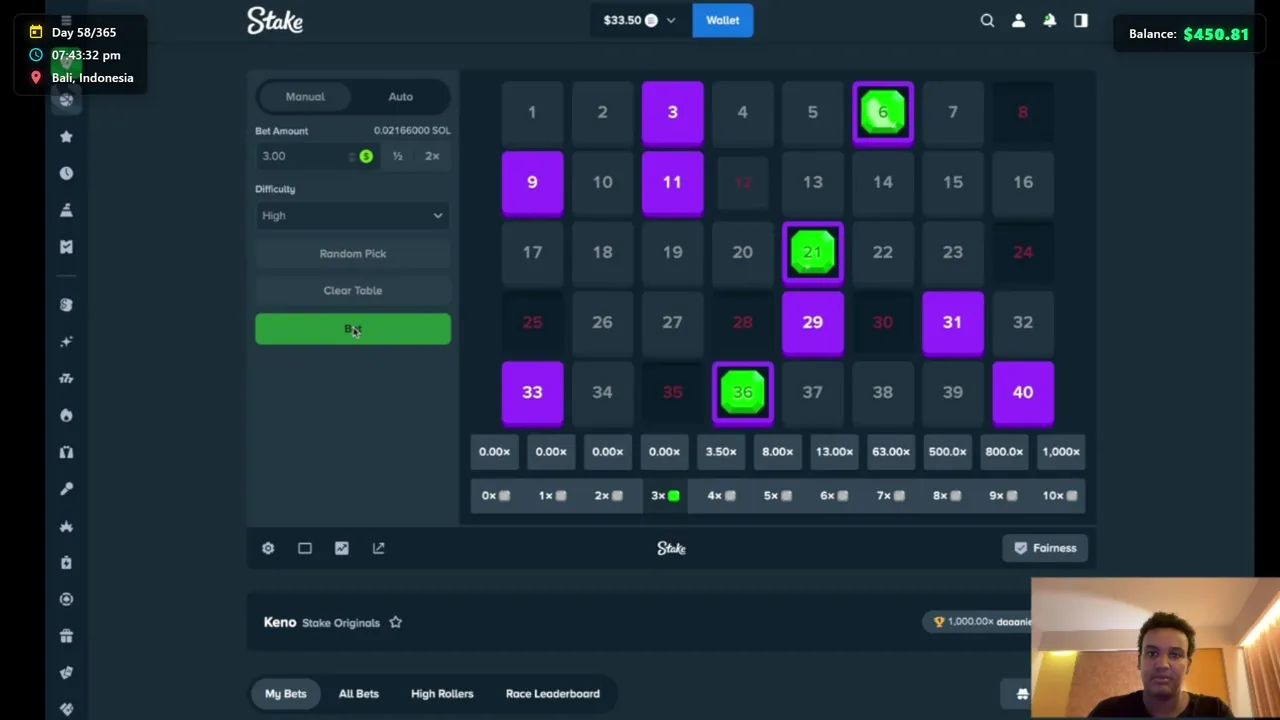
Task: Click the pop-out arrow icon
Action: 379,548
